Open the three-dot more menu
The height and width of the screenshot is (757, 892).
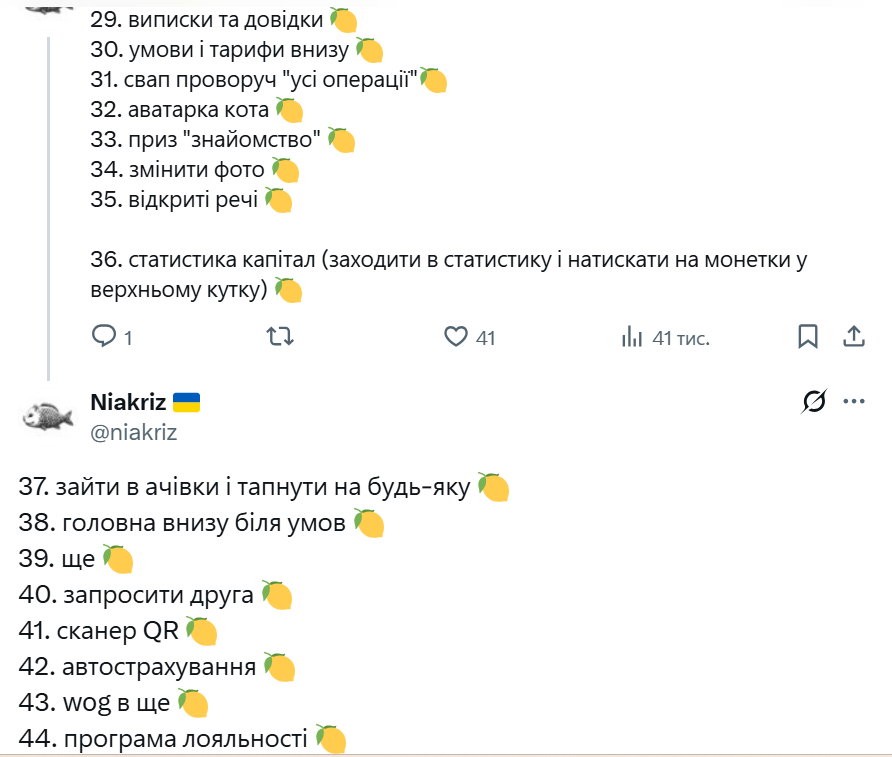[x=853, y=402]
